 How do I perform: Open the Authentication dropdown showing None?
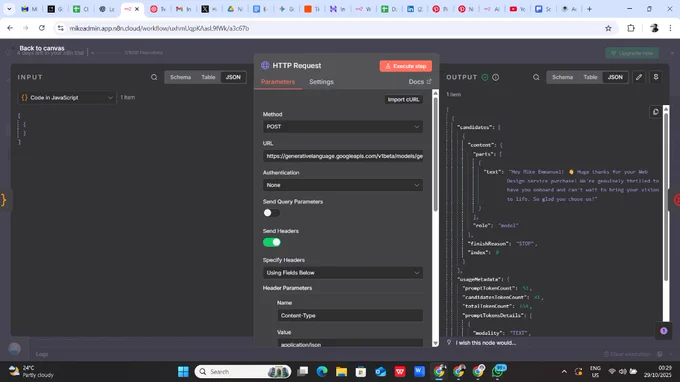point(343,185)
